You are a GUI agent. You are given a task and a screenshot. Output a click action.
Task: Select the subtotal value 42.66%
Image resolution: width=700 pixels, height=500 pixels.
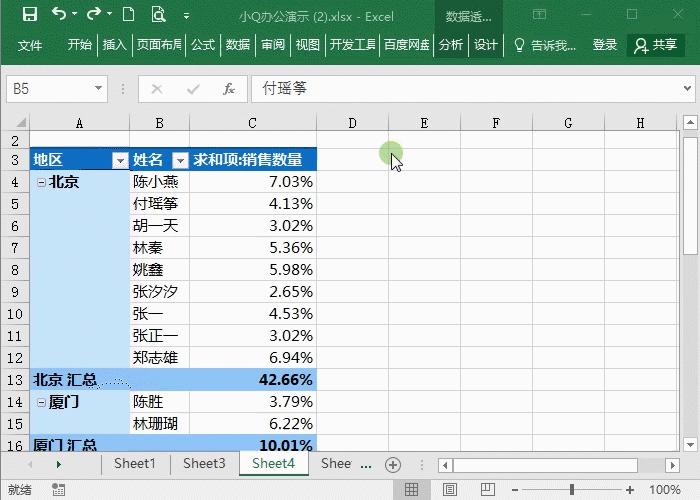pyautogui.click(x=253, y=380)
